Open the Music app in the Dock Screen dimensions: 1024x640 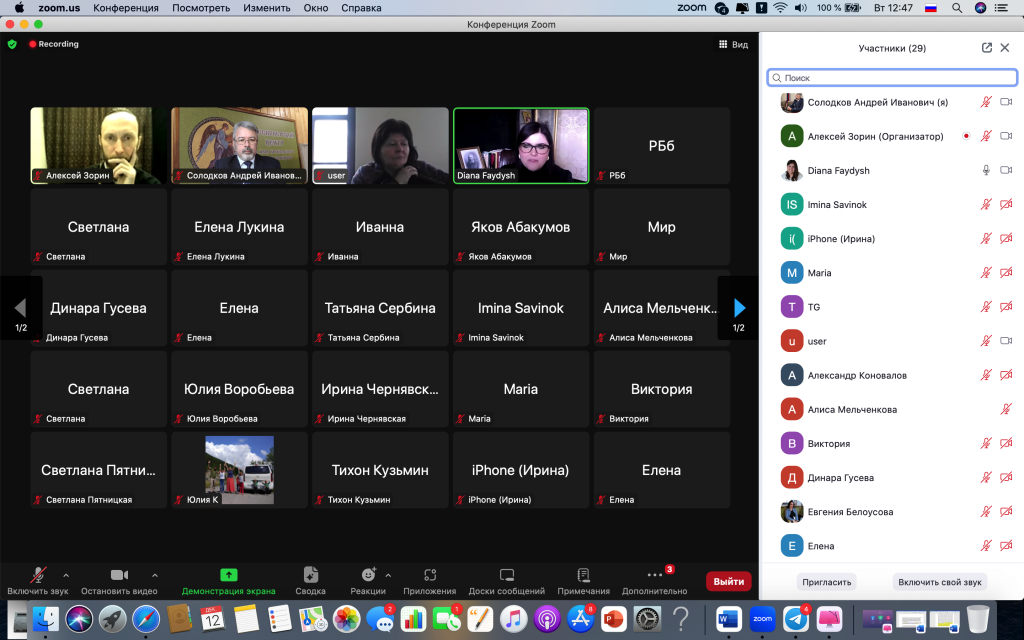513,618
